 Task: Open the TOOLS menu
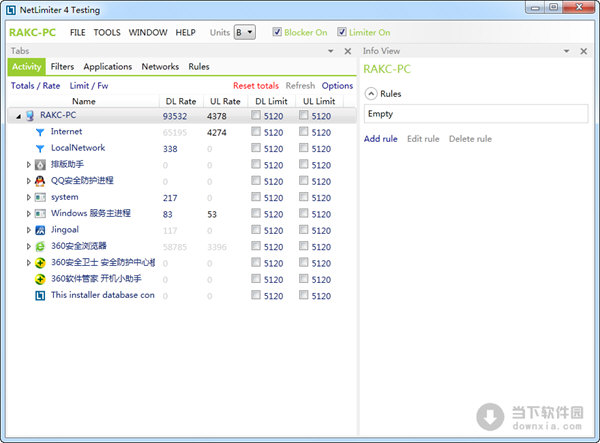[107, 33]
